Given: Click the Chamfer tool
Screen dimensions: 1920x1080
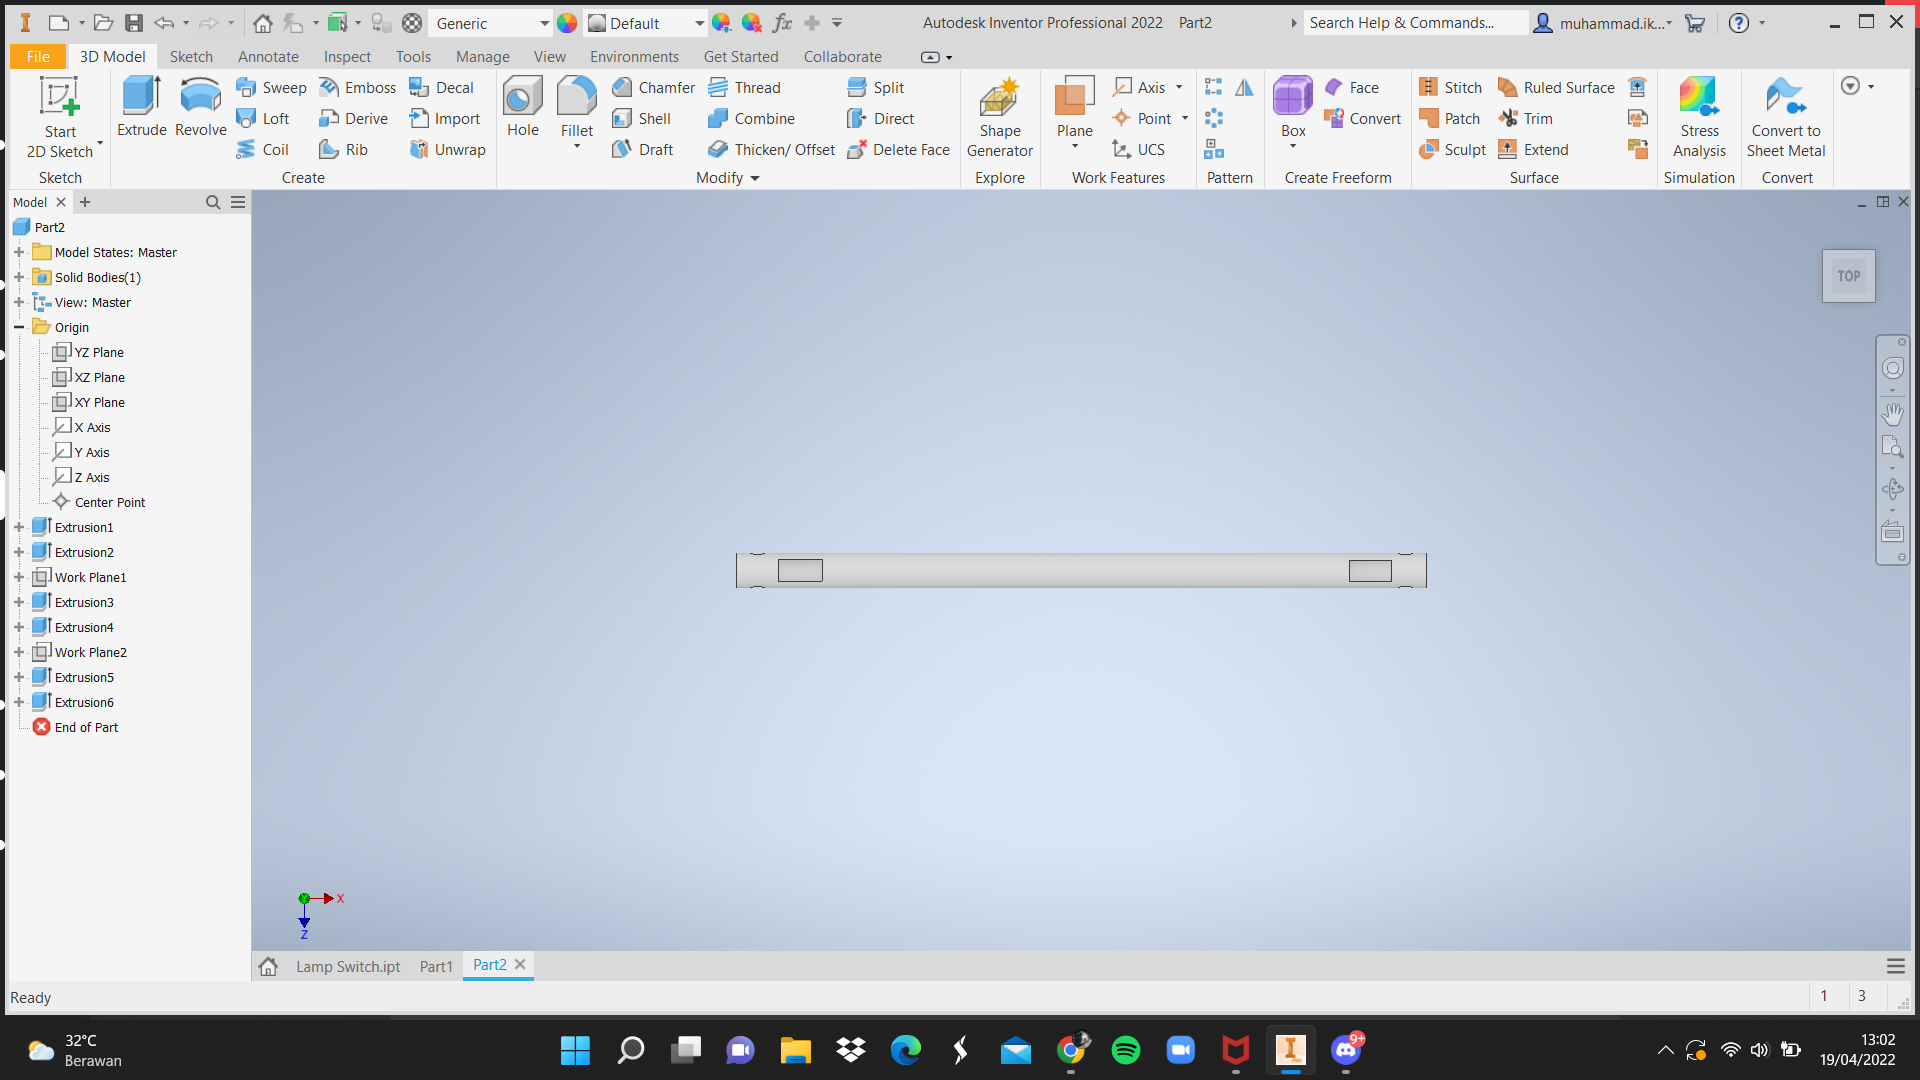Looking at the screenshot, I should tap(654, 88).
